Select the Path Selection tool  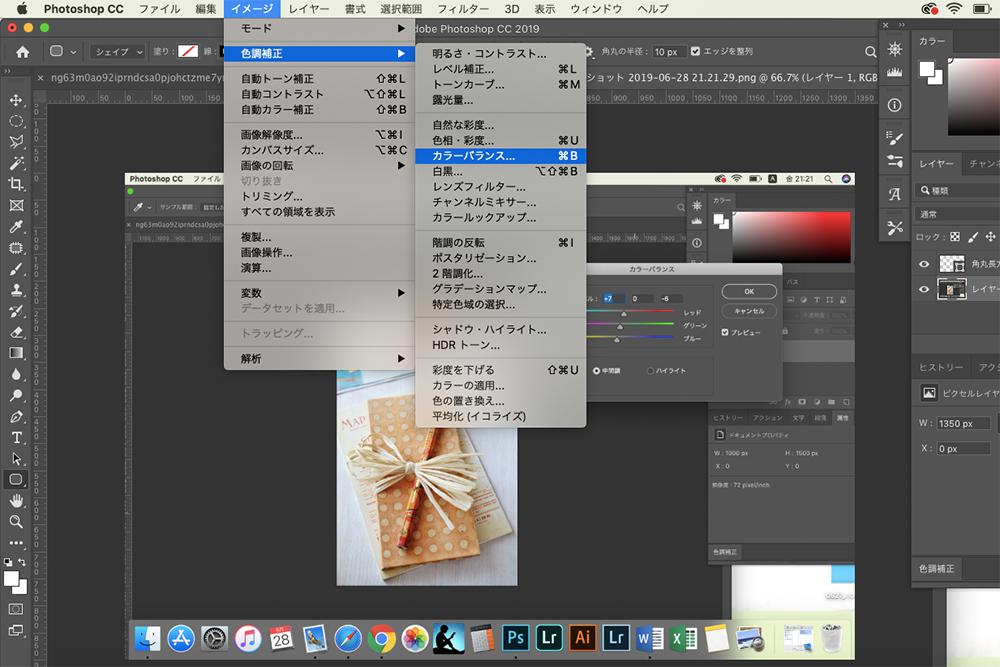coord(16,458)
